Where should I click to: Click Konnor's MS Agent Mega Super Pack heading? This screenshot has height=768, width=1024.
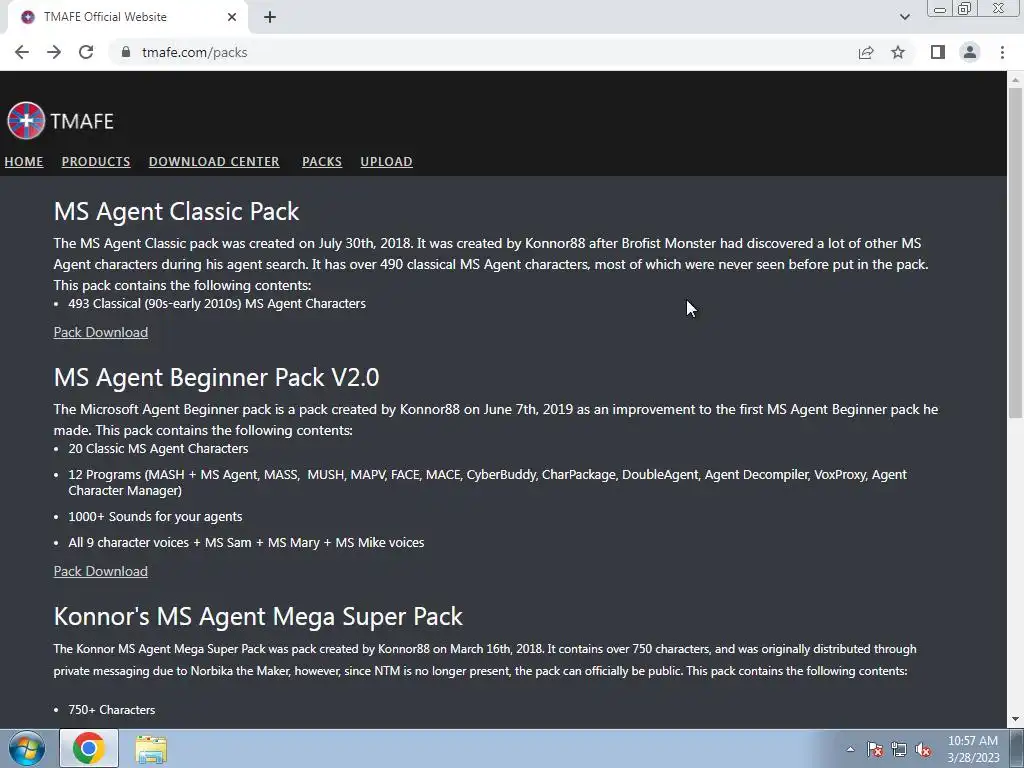258,616
